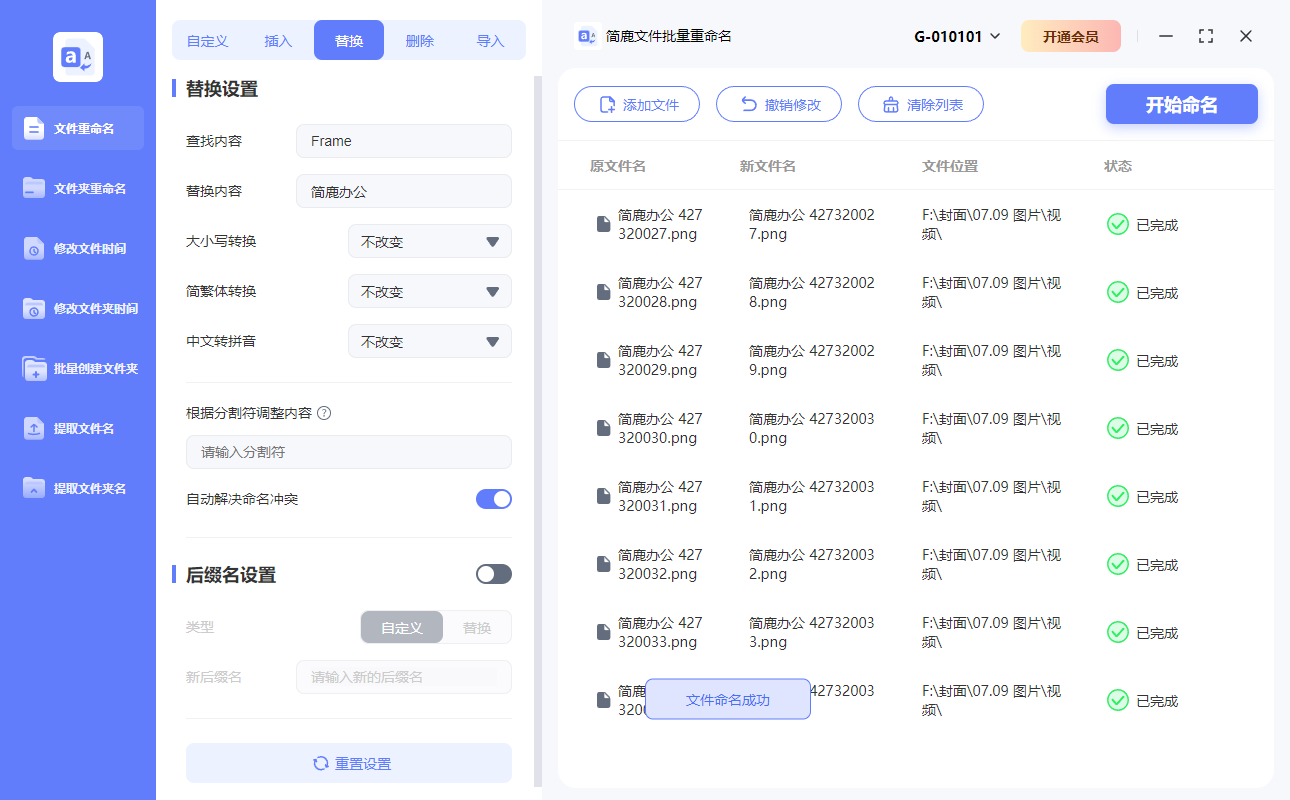Expand the G-010101 account dropdown
This screenshot has height=800, width=1290.
pyautogui.click(x=957, y=36)
